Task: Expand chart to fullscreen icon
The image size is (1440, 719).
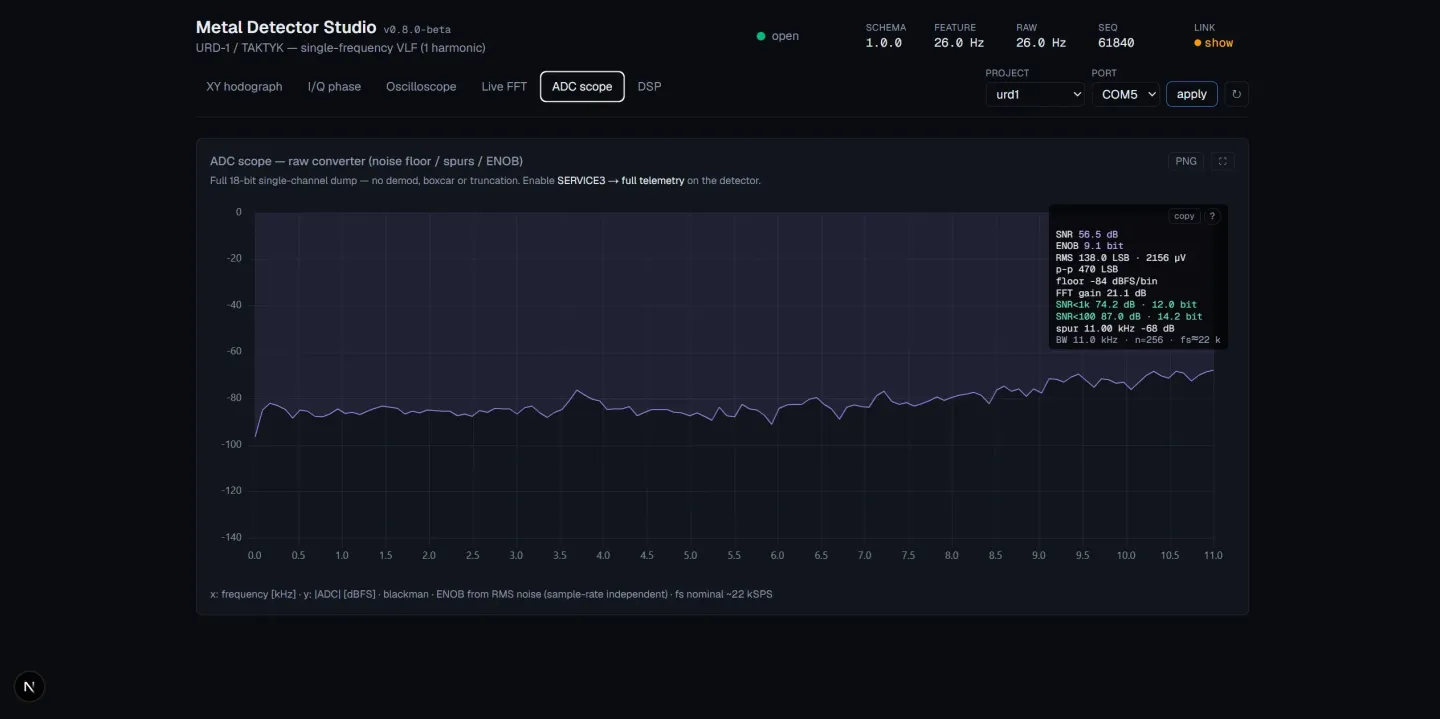Action: 1222,161
